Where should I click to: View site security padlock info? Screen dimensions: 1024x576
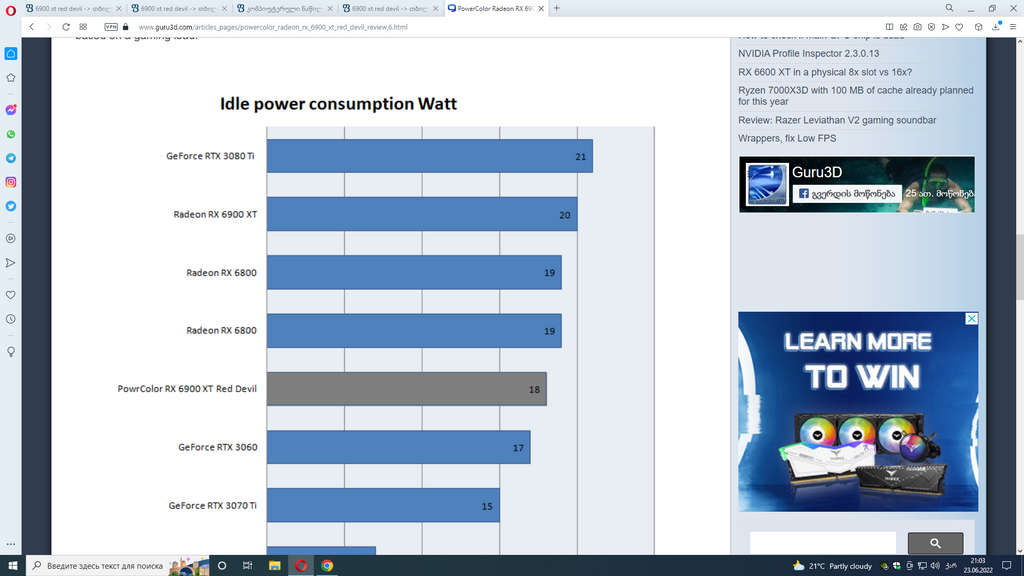[x=126, y=27]
